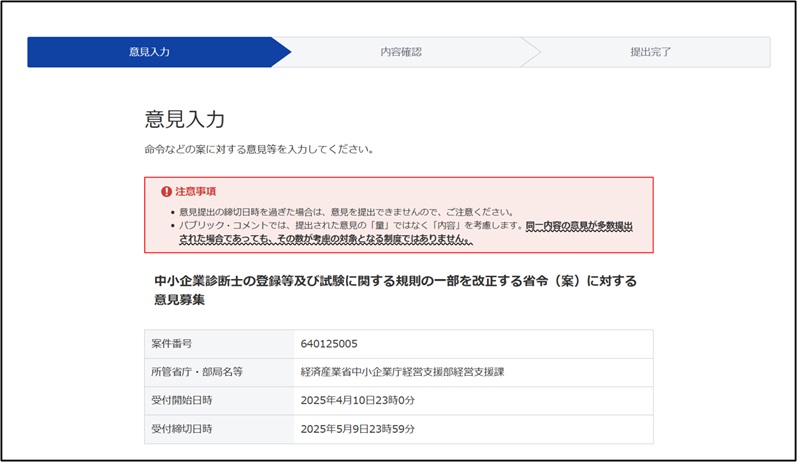
Task: Click the red warning icon beside 注意事項
Action: coord(166,192)
